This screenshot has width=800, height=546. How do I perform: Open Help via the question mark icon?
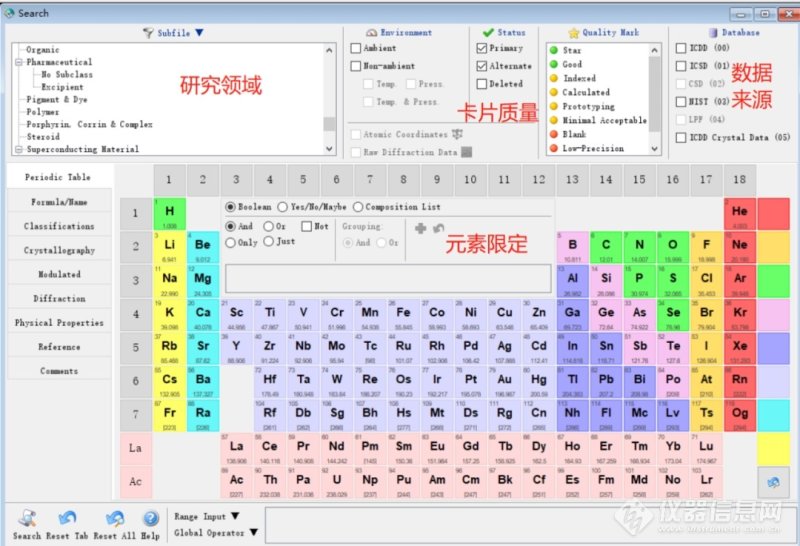click(150, 518)
